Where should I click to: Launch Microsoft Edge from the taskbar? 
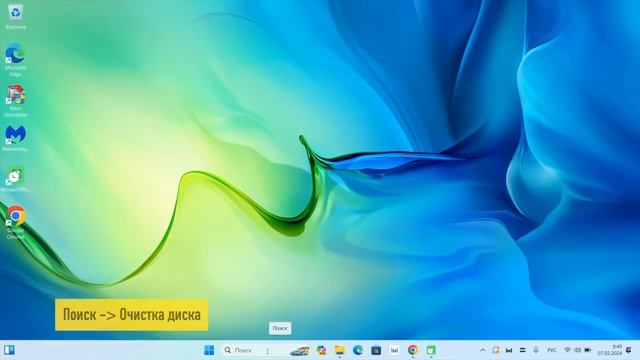[358, 350]
